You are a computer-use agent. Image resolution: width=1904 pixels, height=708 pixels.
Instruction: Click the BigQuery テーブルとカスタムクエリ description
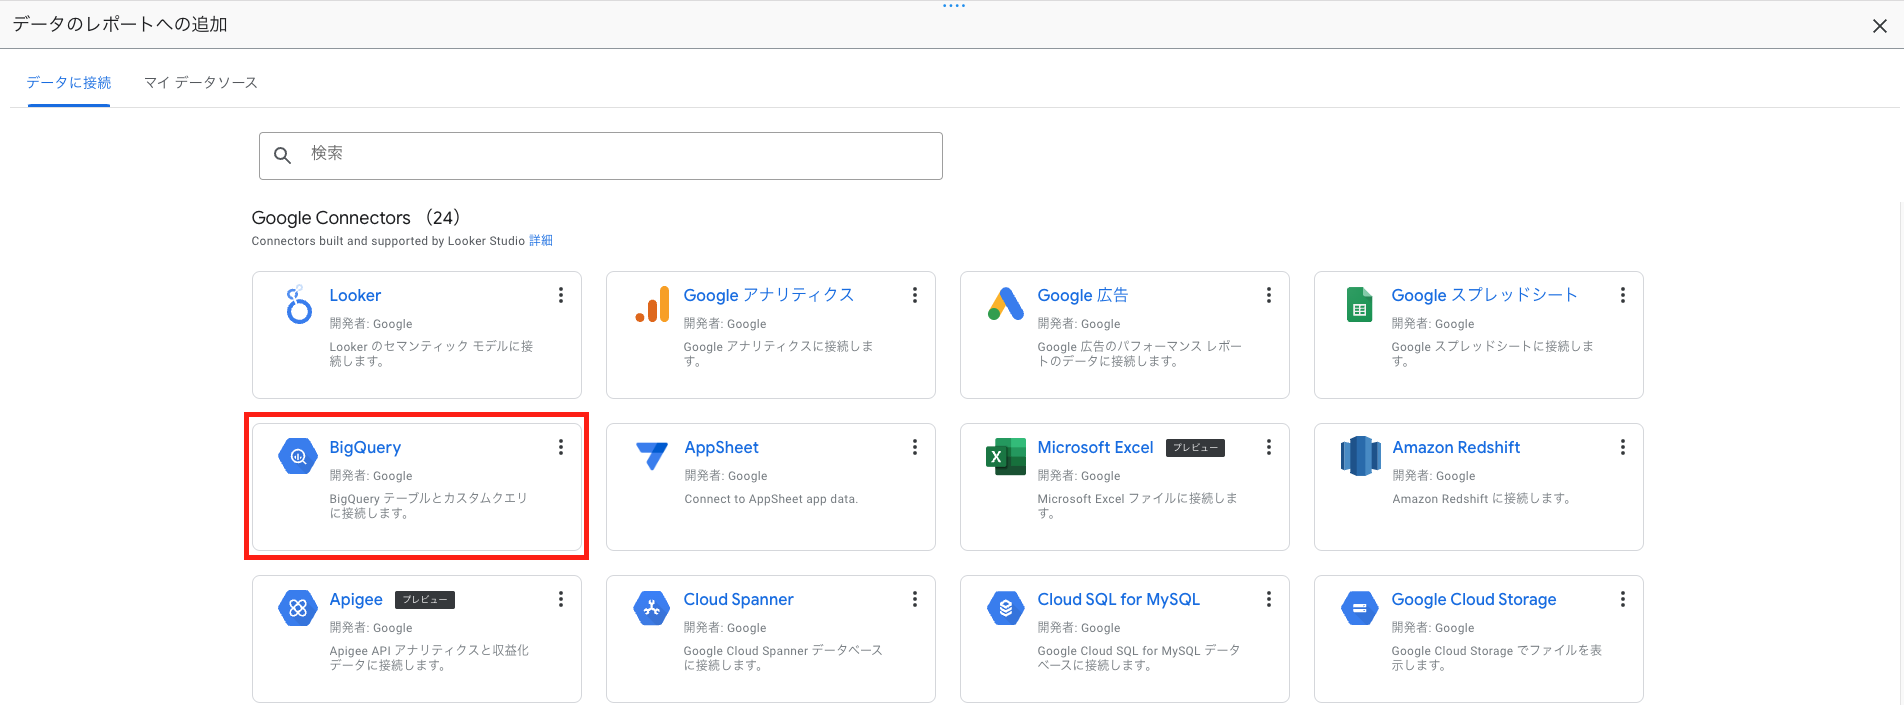click(x=428, y=506)
